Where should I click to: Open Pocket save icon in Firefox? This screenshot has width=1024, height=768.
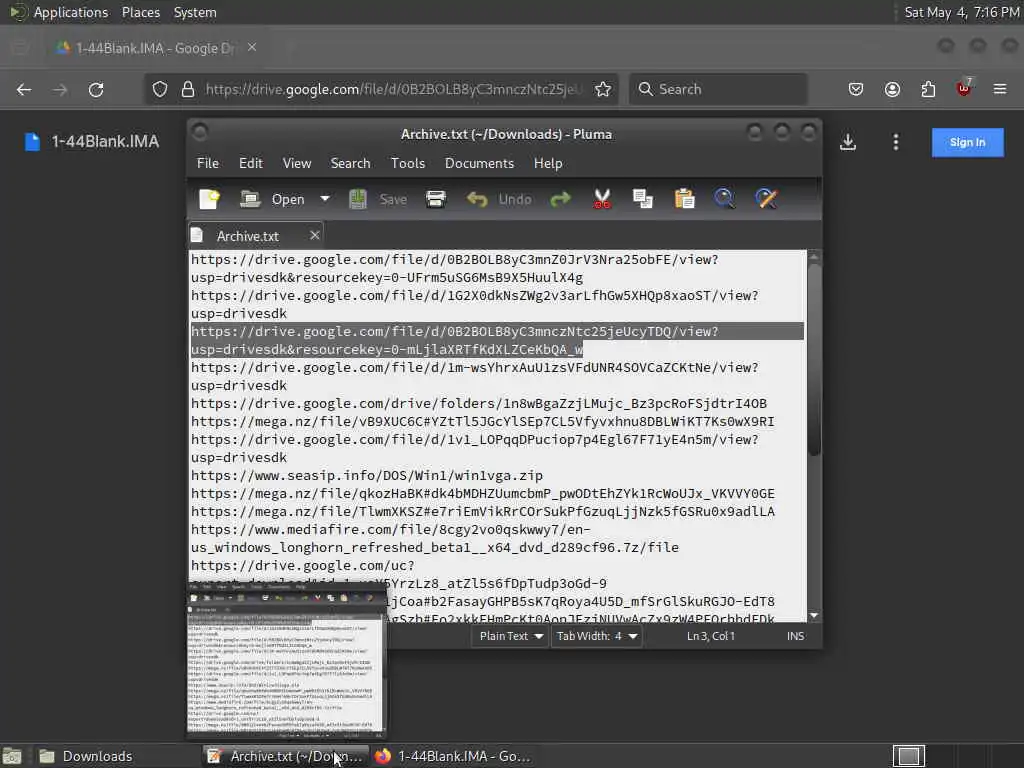856,89
